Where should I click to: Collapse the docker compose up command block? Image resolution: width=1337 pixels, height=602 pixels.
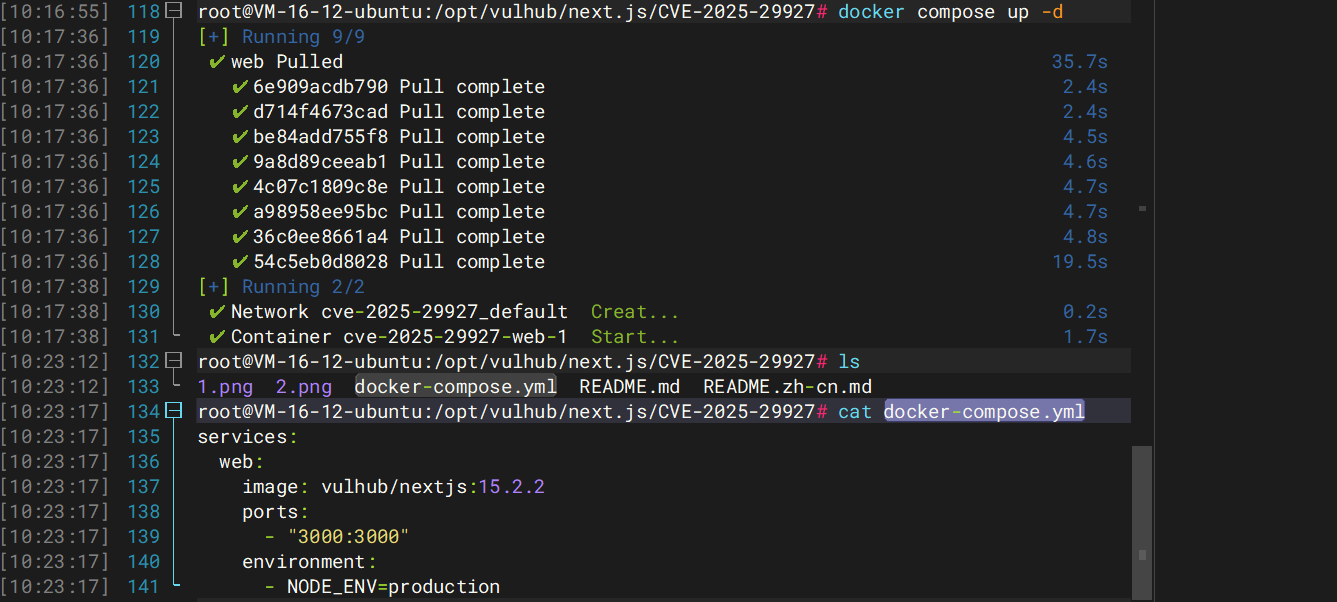[x=174, y=12]
